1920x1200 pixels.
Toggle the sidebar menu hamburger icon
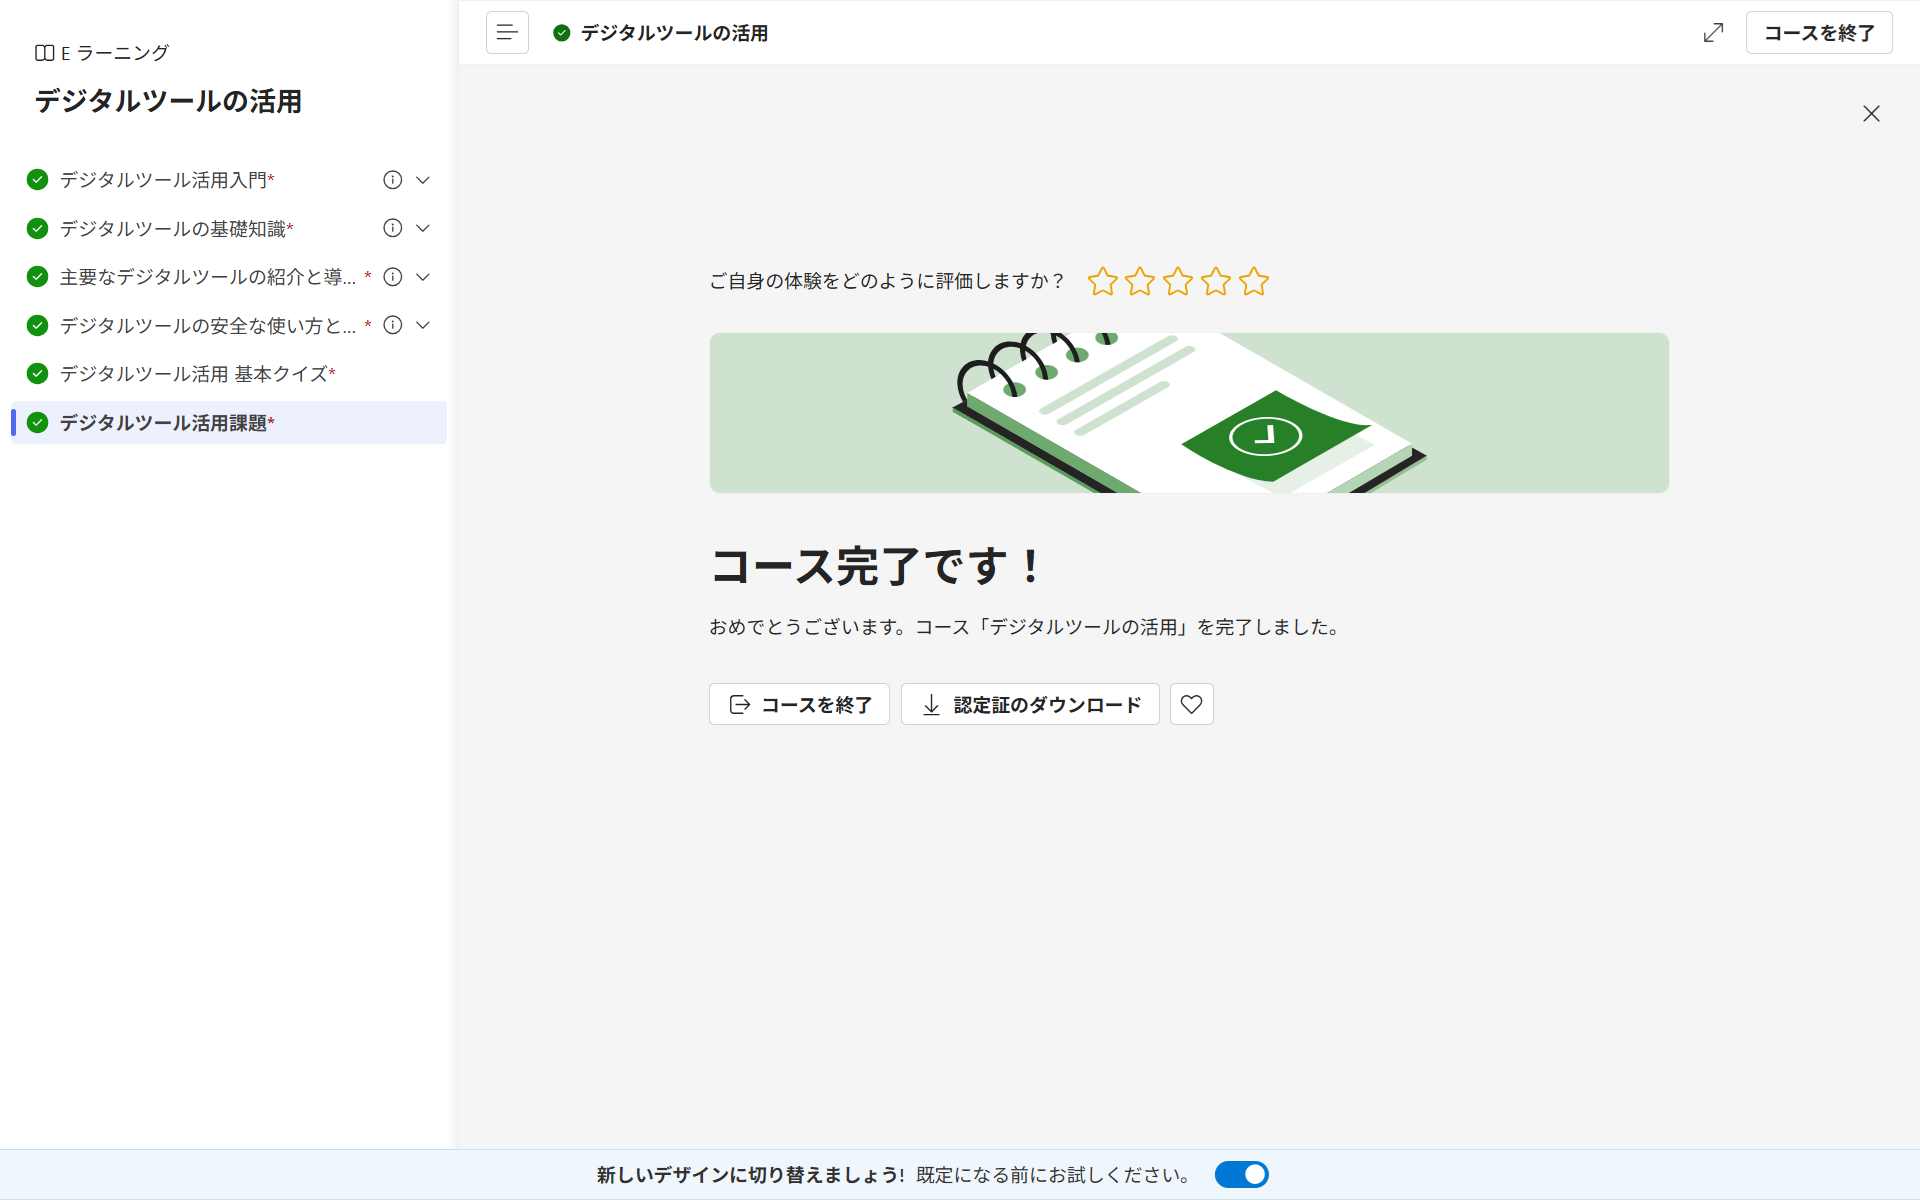507,33
